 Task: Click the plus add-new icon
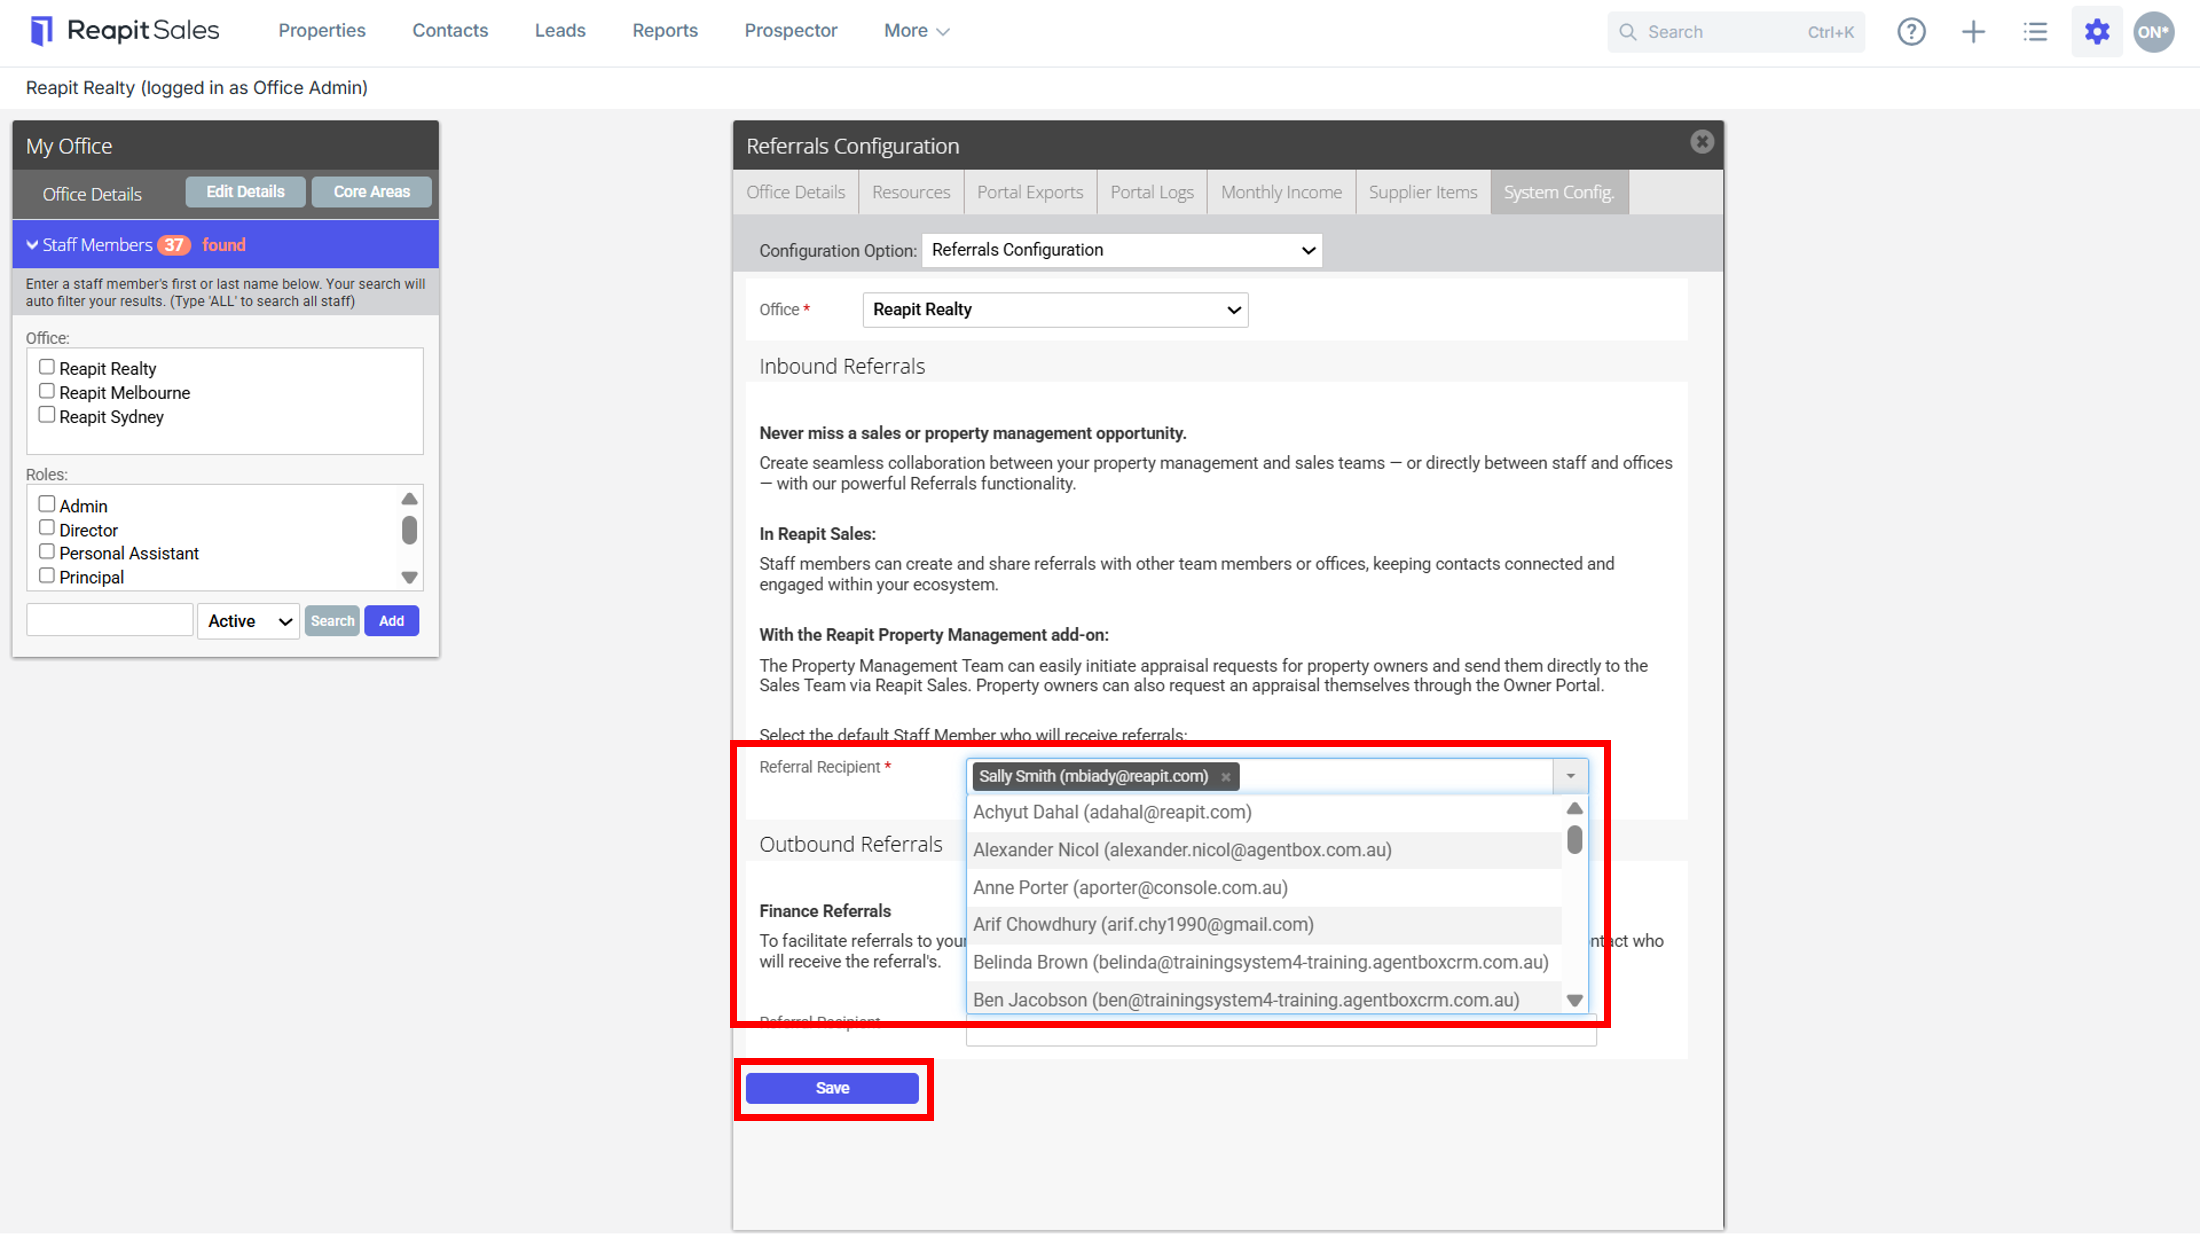tap(1973, 32)
